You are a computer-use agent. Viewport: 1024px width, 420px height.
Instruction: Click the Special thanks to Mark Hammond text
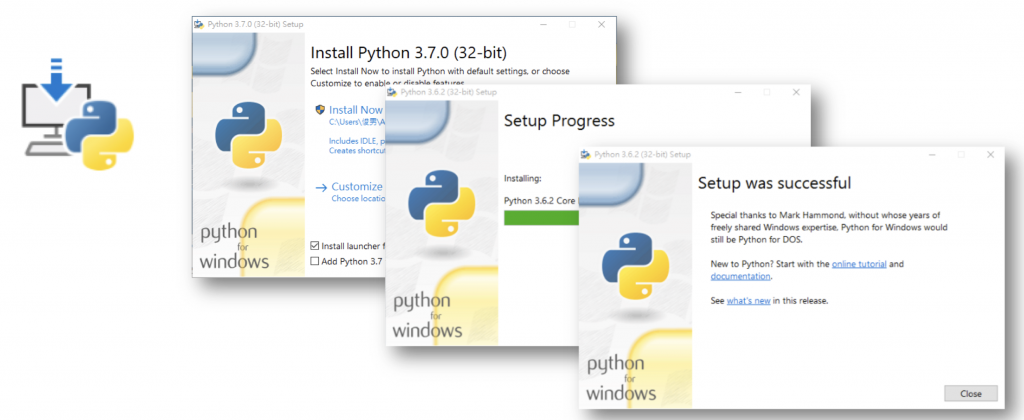(829, 227)
